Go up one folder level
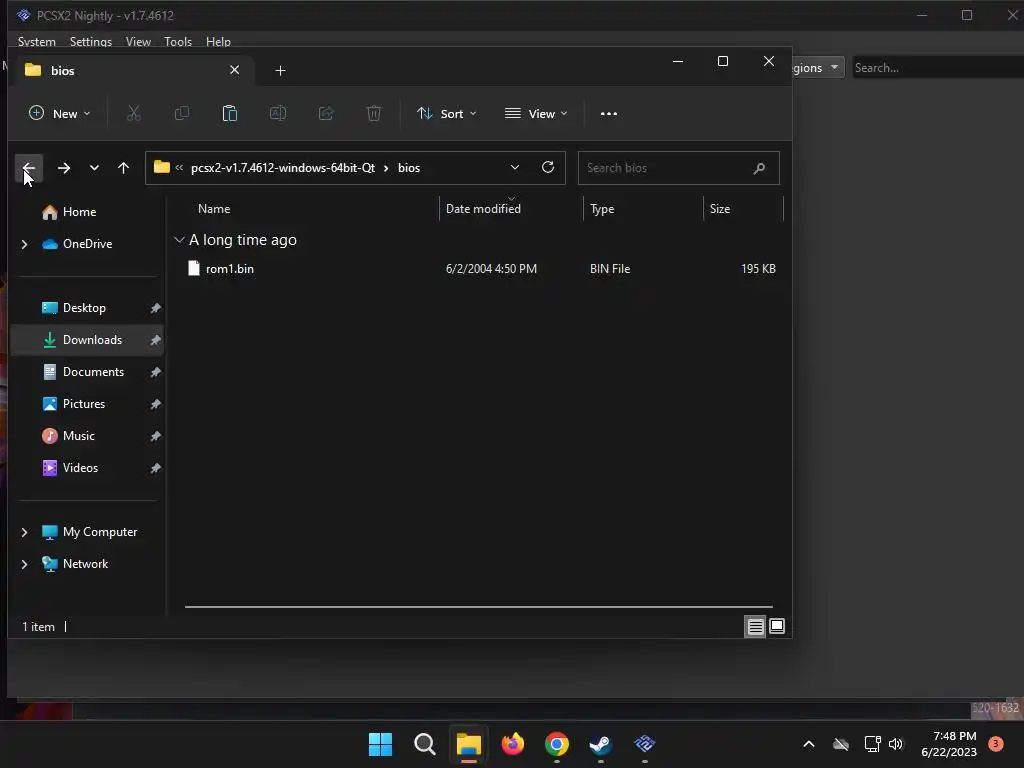The image size is (1024, 768). click(x=123, y=168)
